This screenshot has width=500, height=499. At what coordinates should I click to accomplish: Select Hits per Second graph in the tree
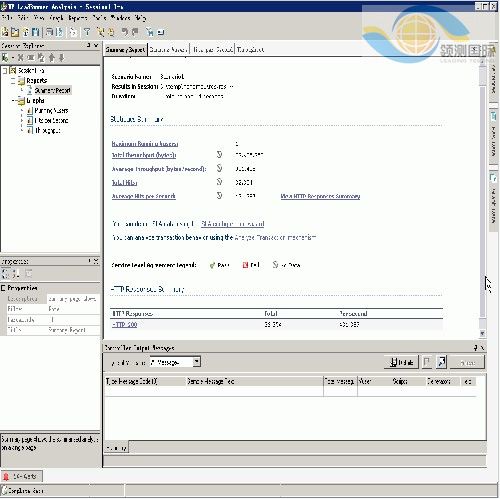click(x=51, y=120)
